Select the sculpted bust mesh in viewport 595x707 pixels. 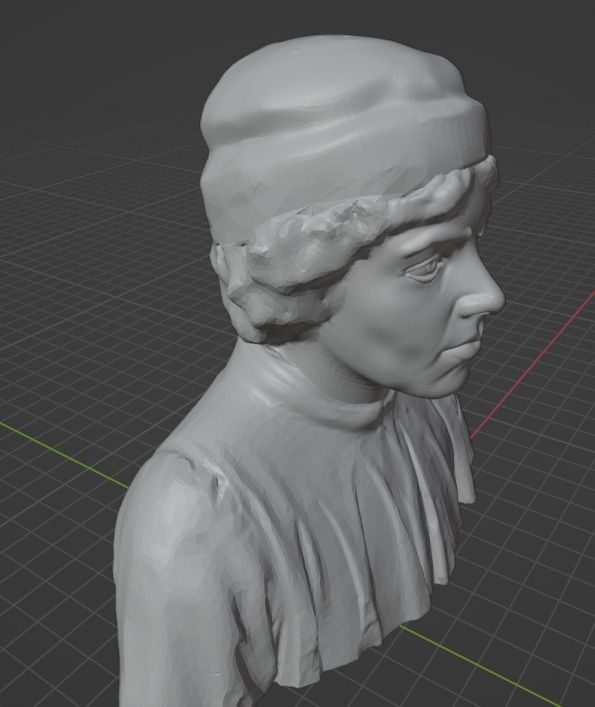click(x=311, y=370)
